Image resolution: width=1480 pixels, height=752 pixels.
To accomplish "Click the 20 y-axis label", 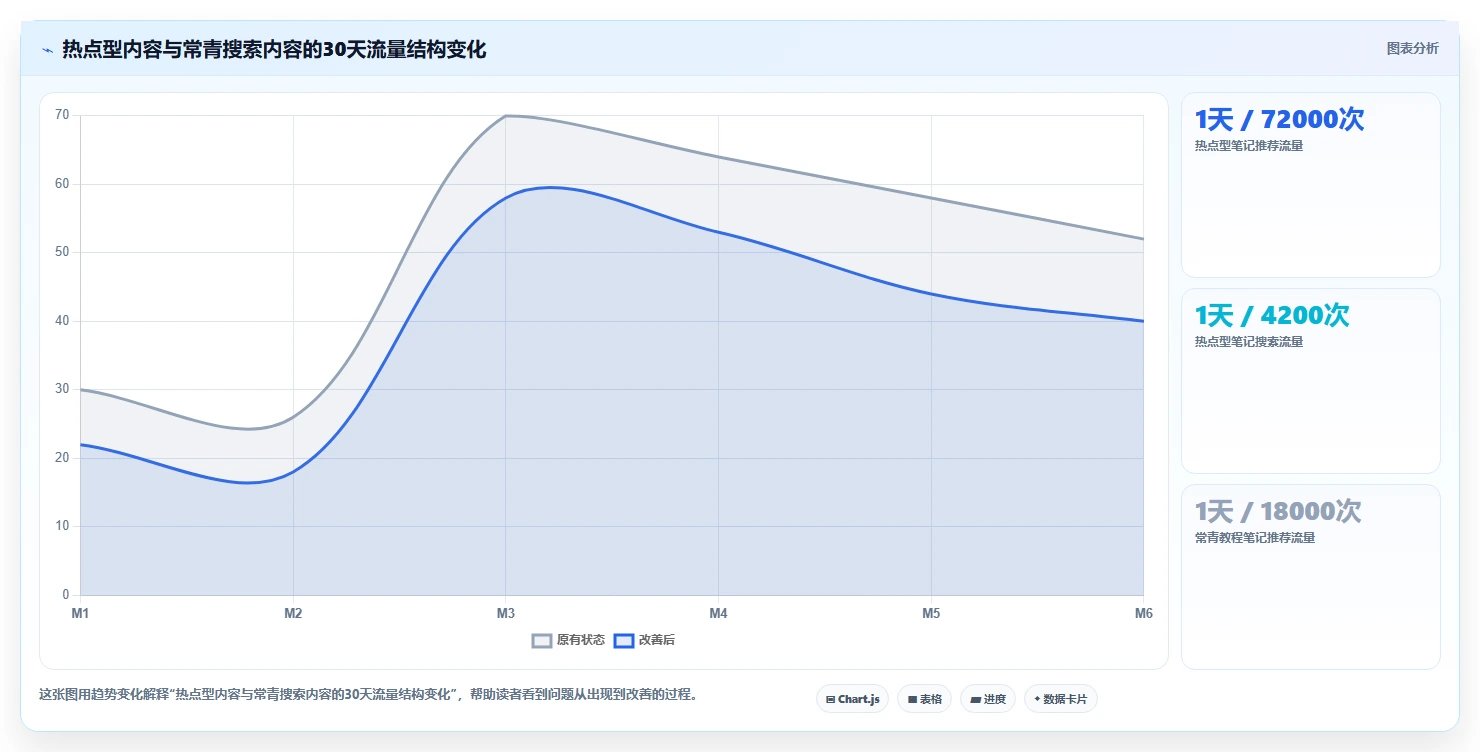I will click(x=62, y=458).
